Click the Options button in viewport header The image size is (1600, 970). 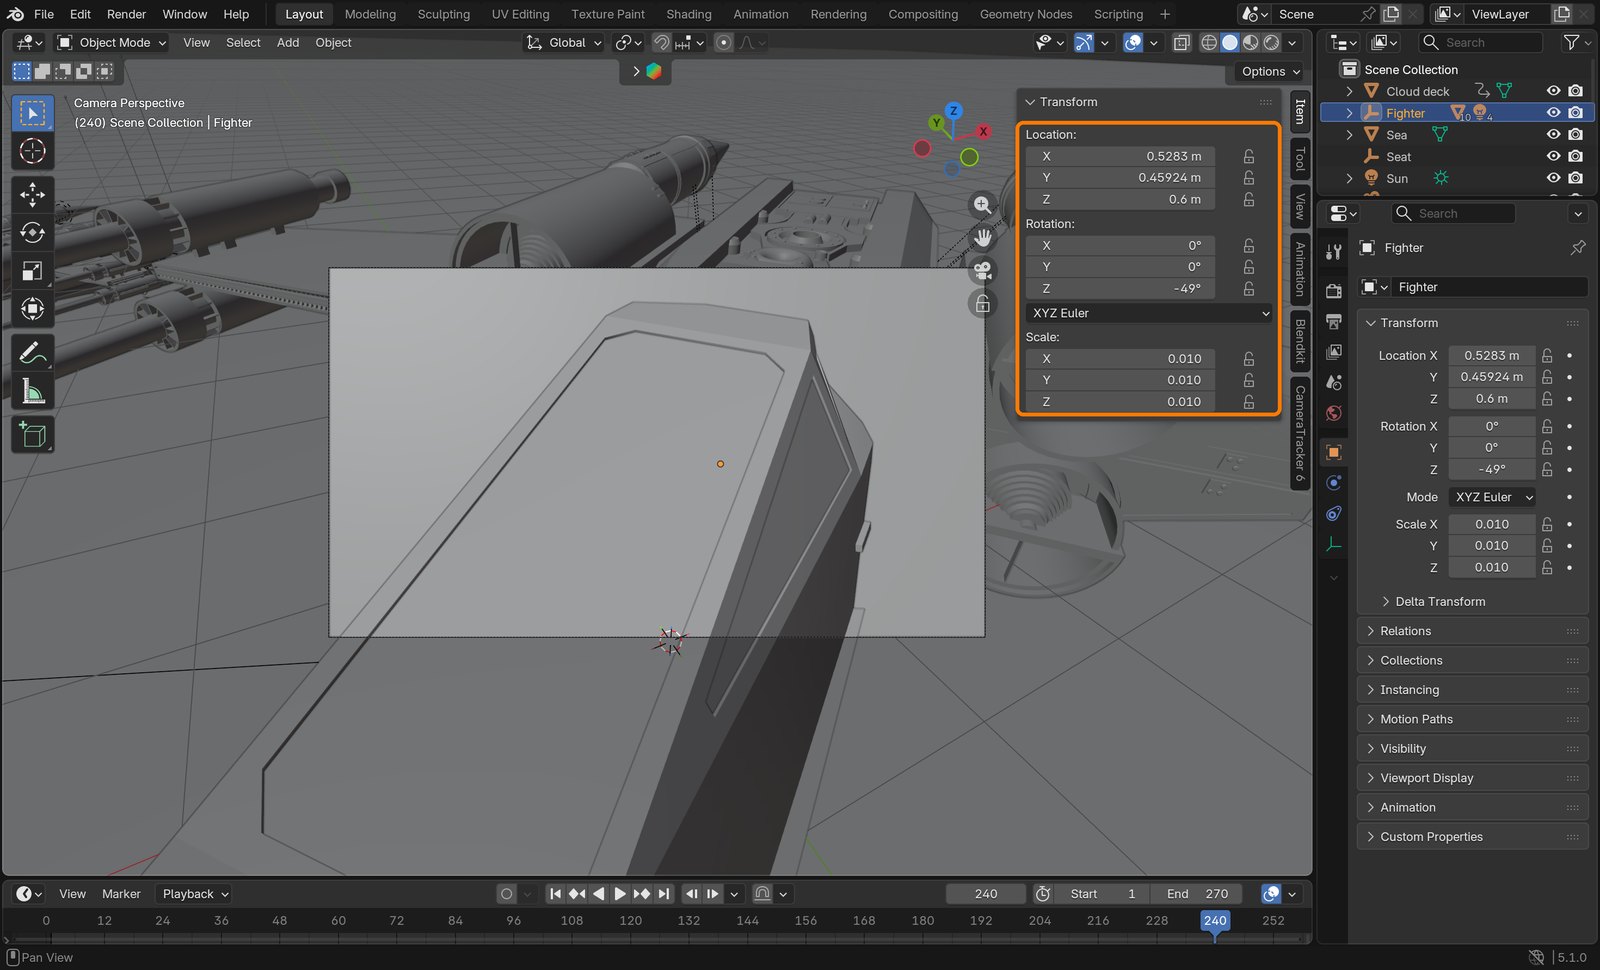point(1269,72)
